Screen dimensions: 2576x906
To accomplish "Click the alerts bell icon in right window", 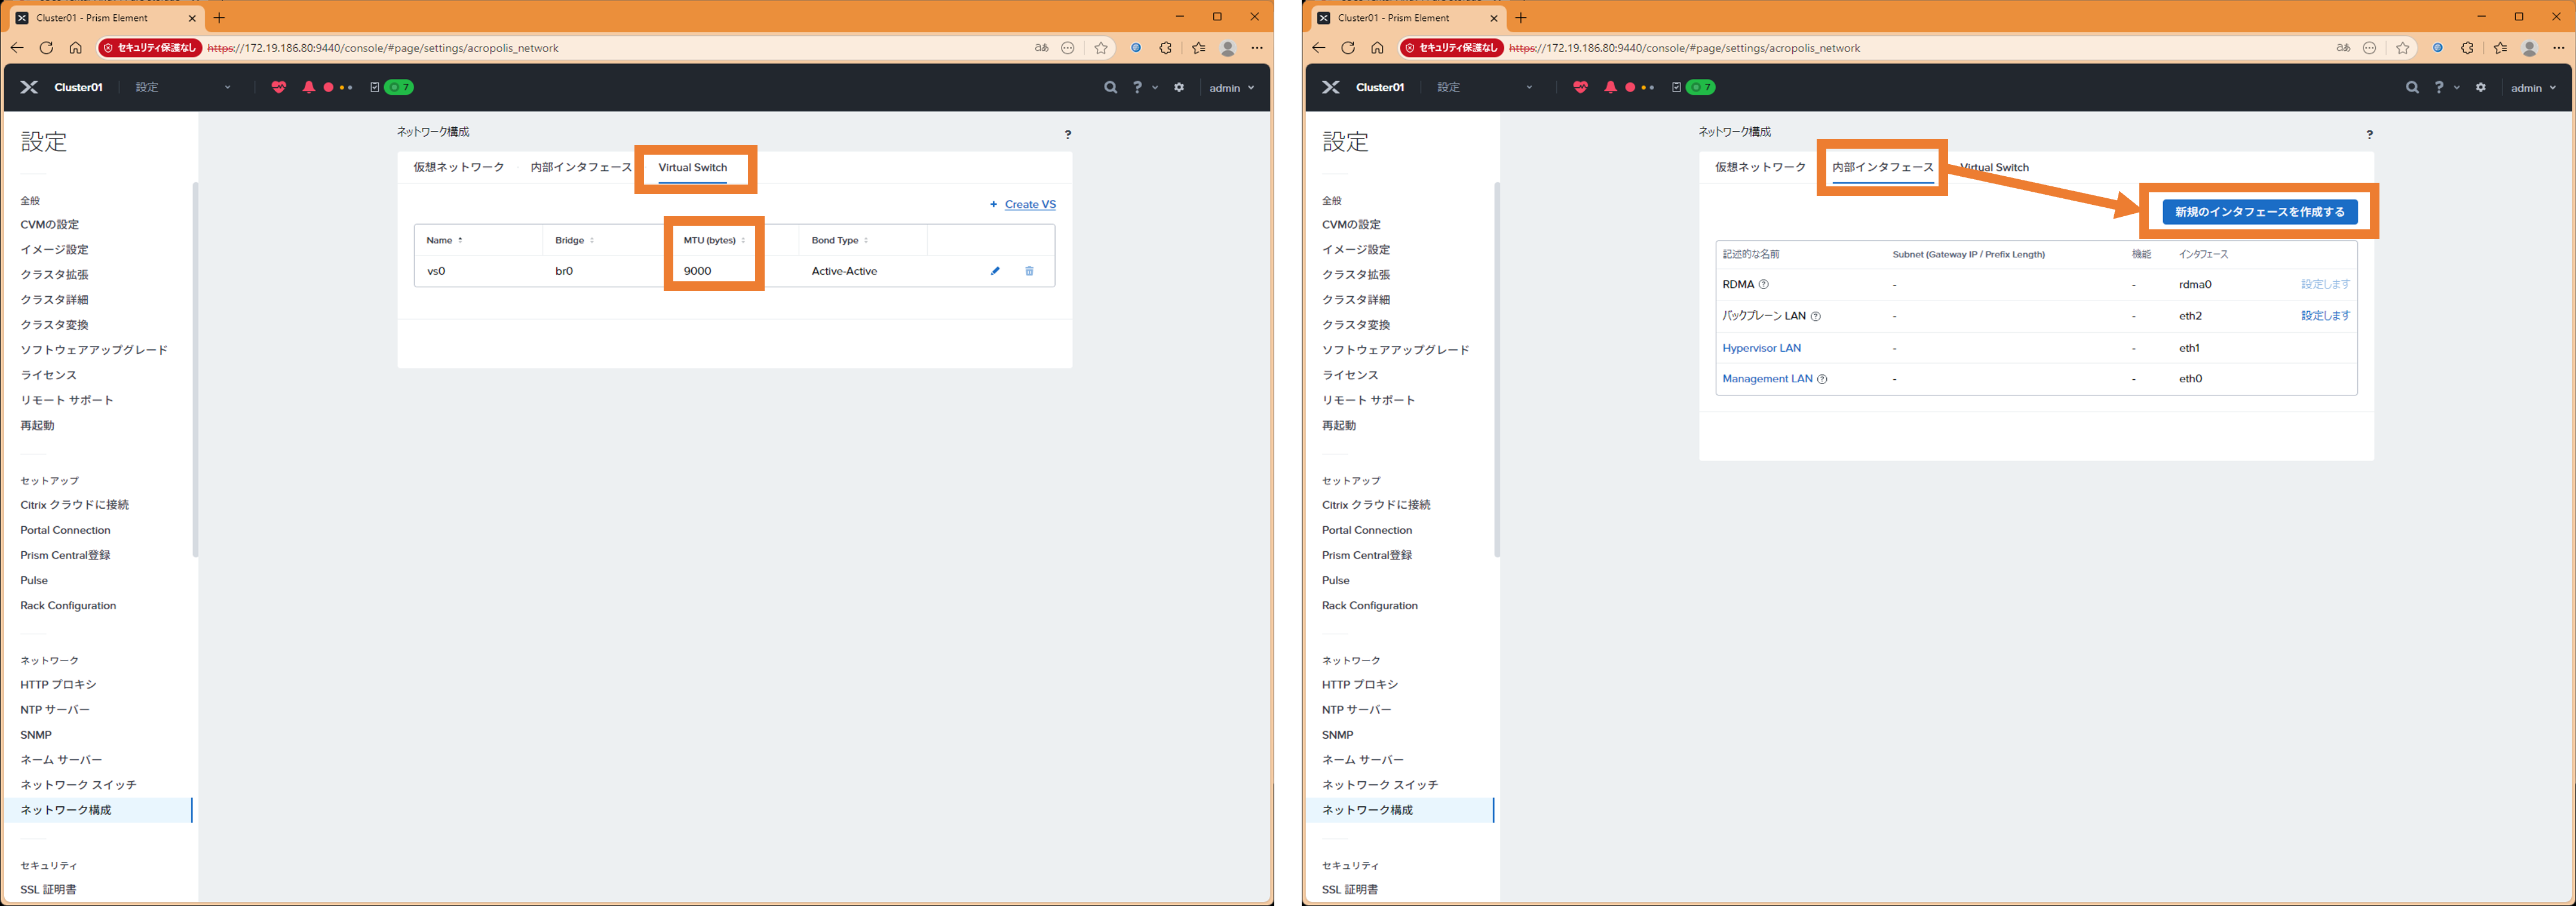I will pyautogui.click(x=1610, y=88).
